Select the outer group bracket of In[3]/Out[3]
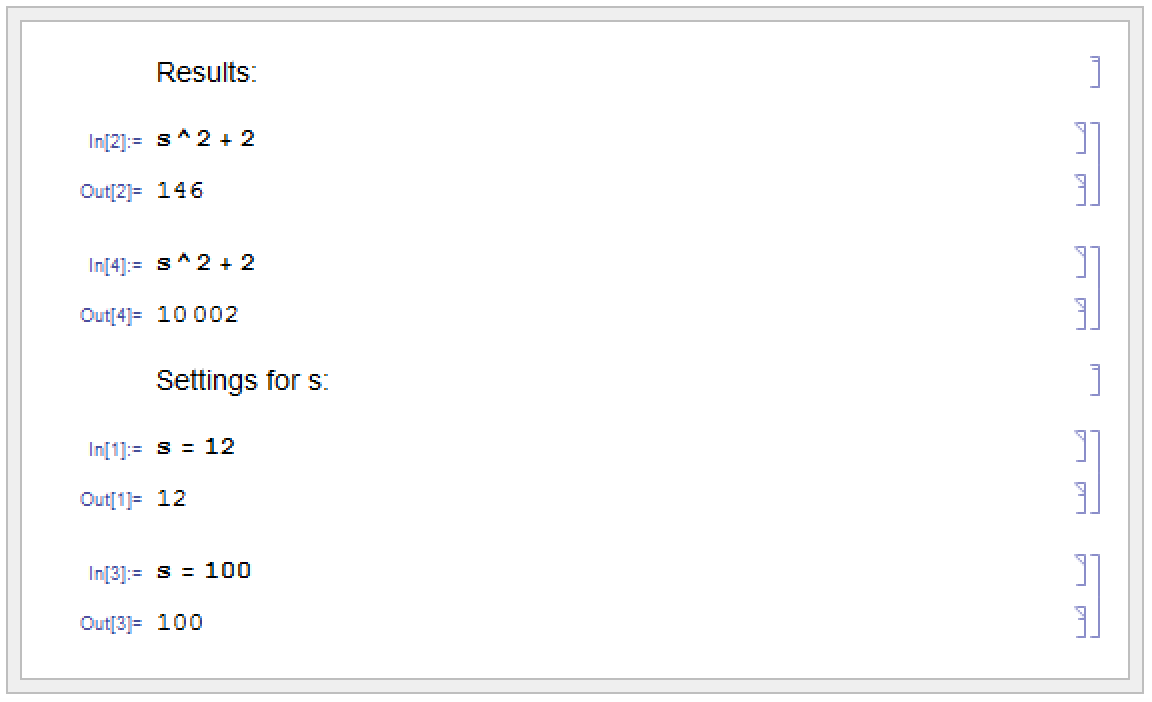This screenshot has height=702, width=1152. click(1095, 596)
